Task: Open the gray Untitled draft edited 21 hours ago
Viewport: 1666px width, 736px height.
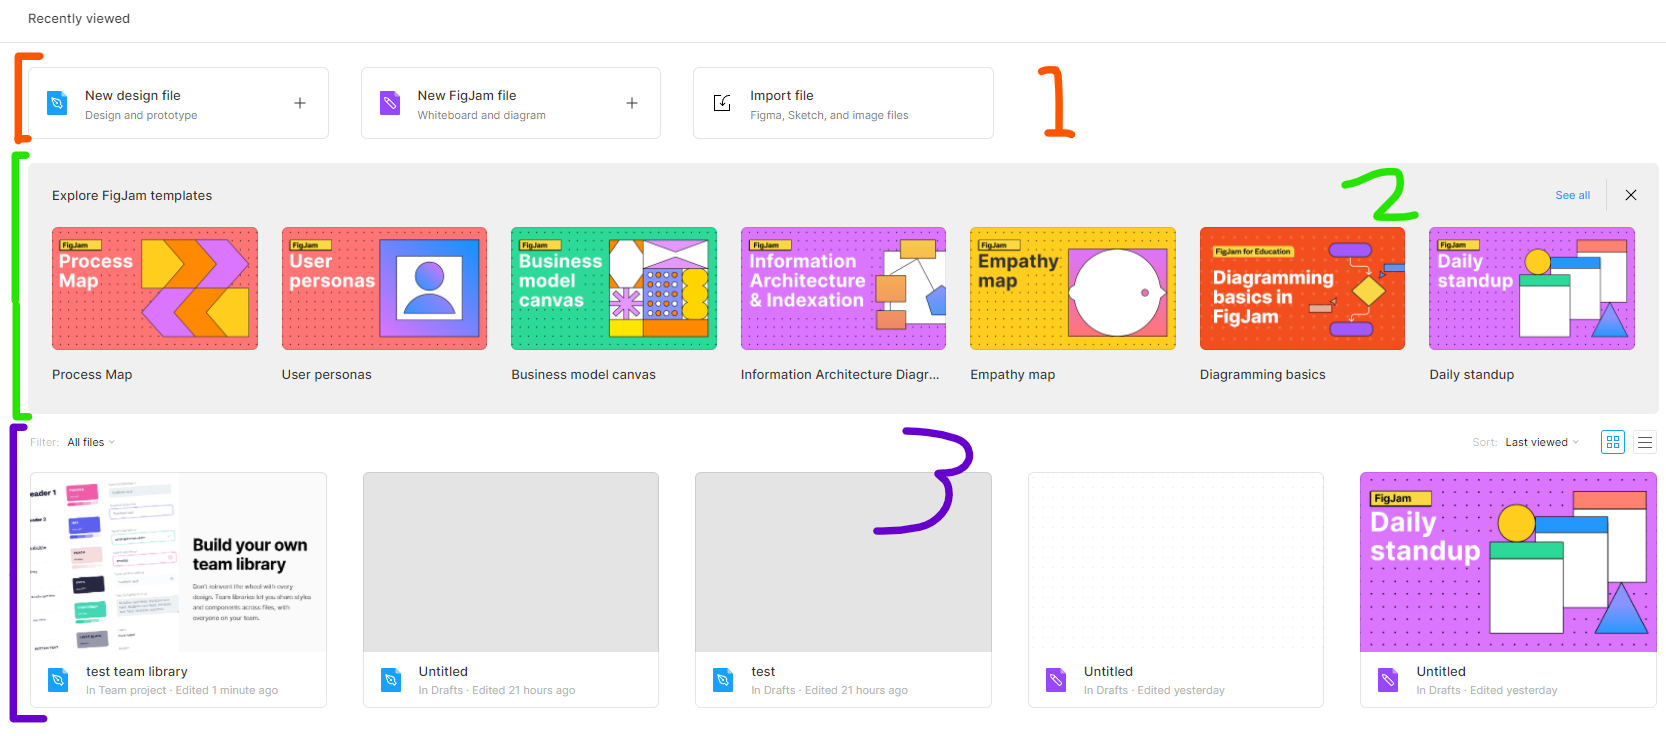Action: [x=511, y=562]
